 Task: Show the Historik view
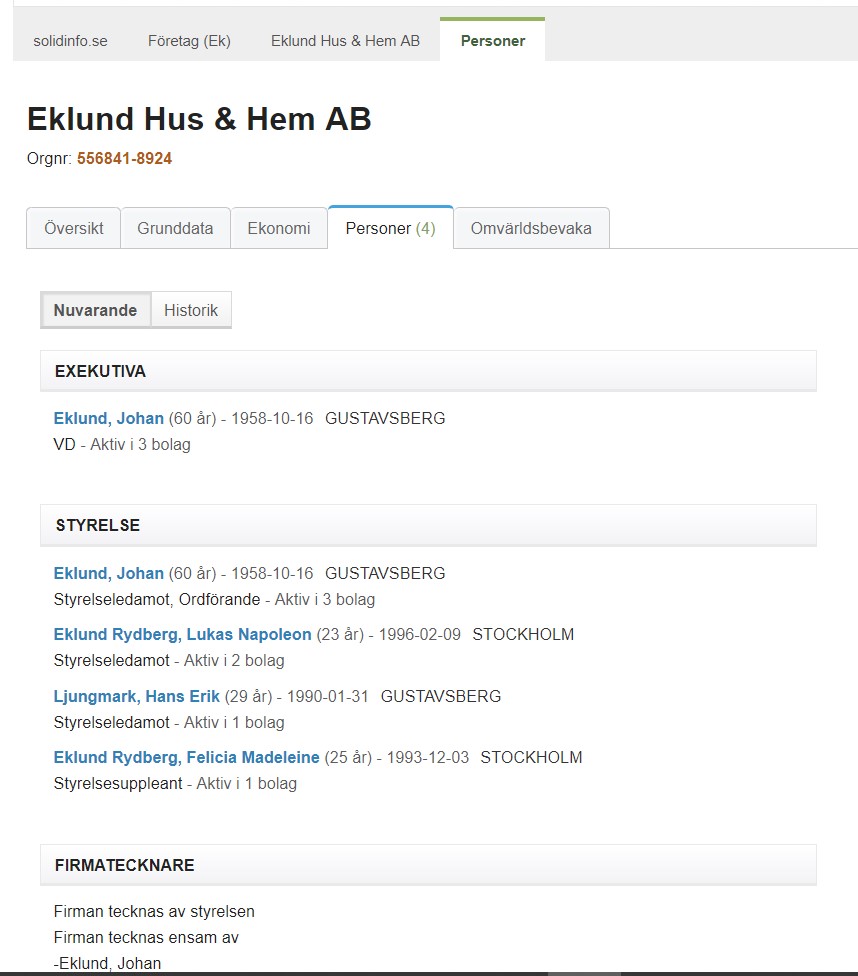(x=191, y=310)
